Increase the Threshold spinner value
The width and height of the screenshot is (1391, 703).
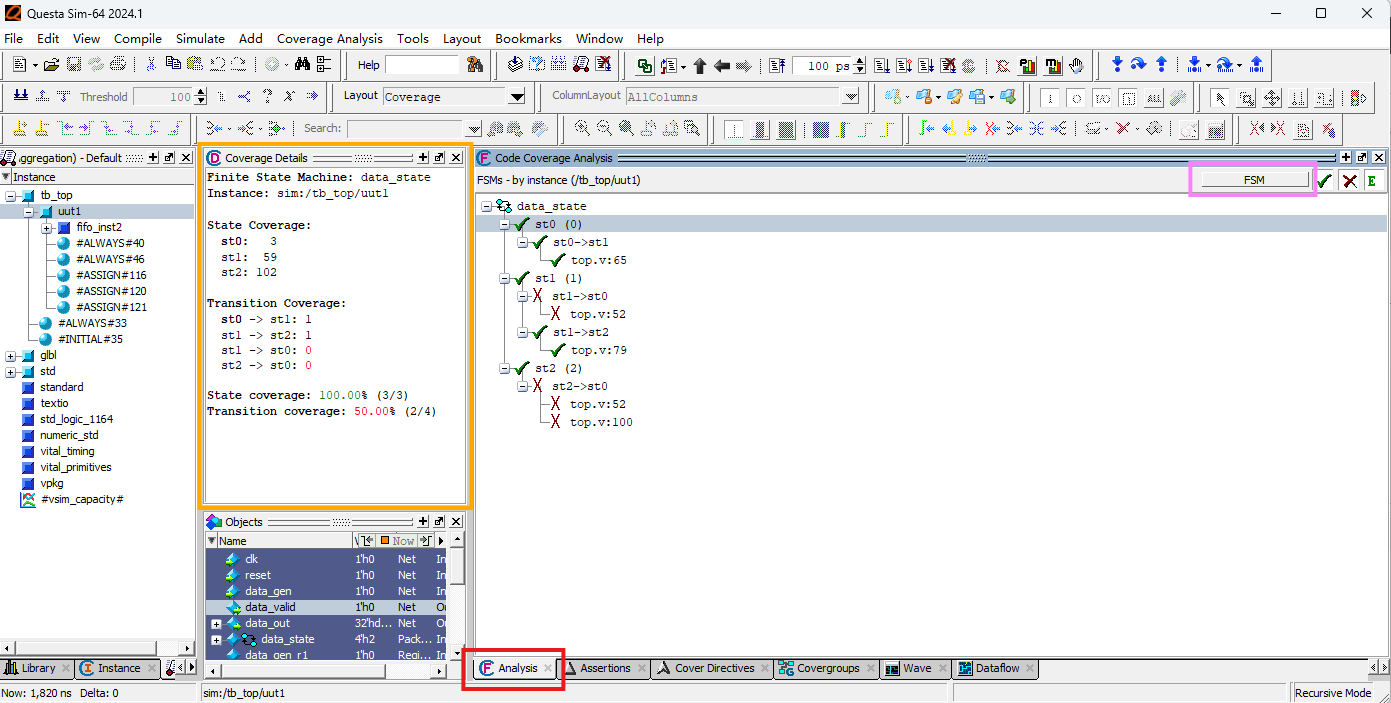[x=201, y=92]
